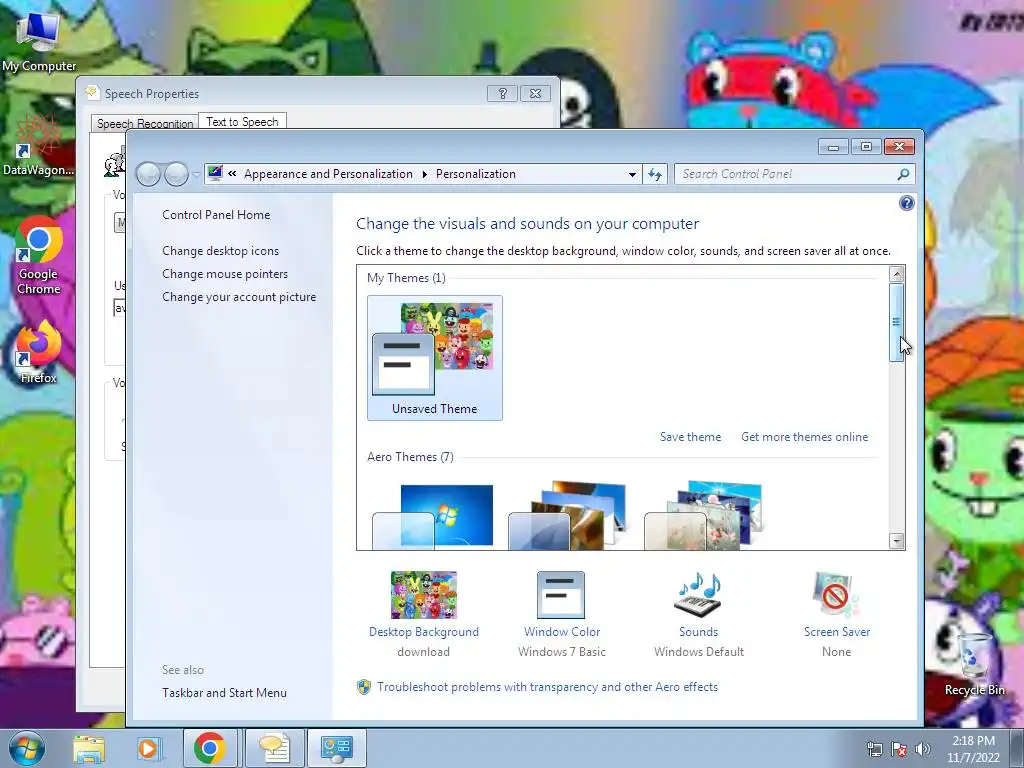Maximize the Personalization window
The height and width of the screenshot is (768, 1024).
click(866, 146)
